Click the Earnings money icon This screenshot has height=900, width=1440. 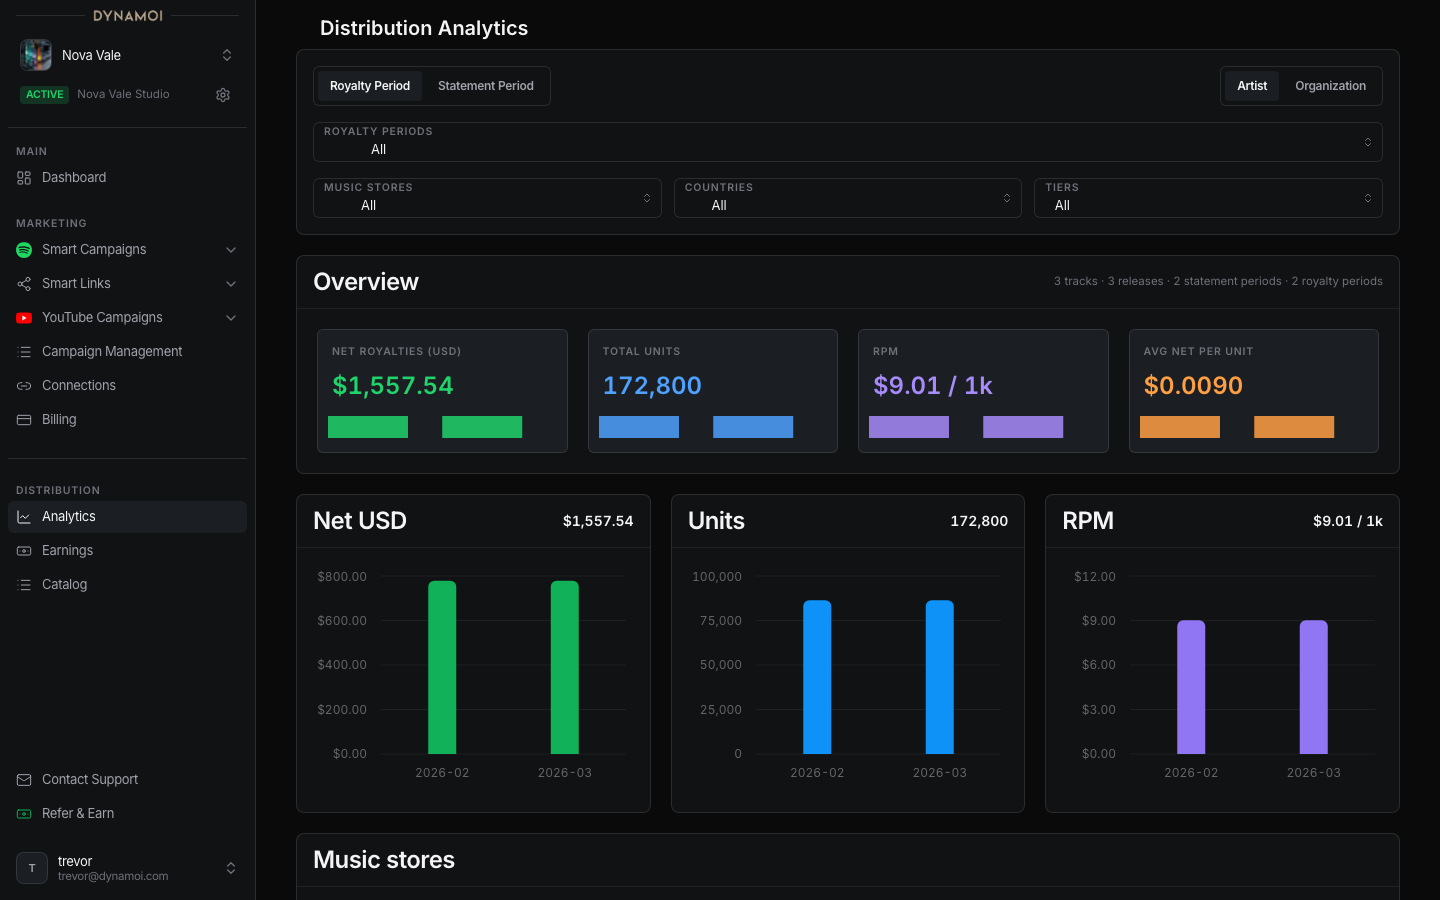click(24, 551)
